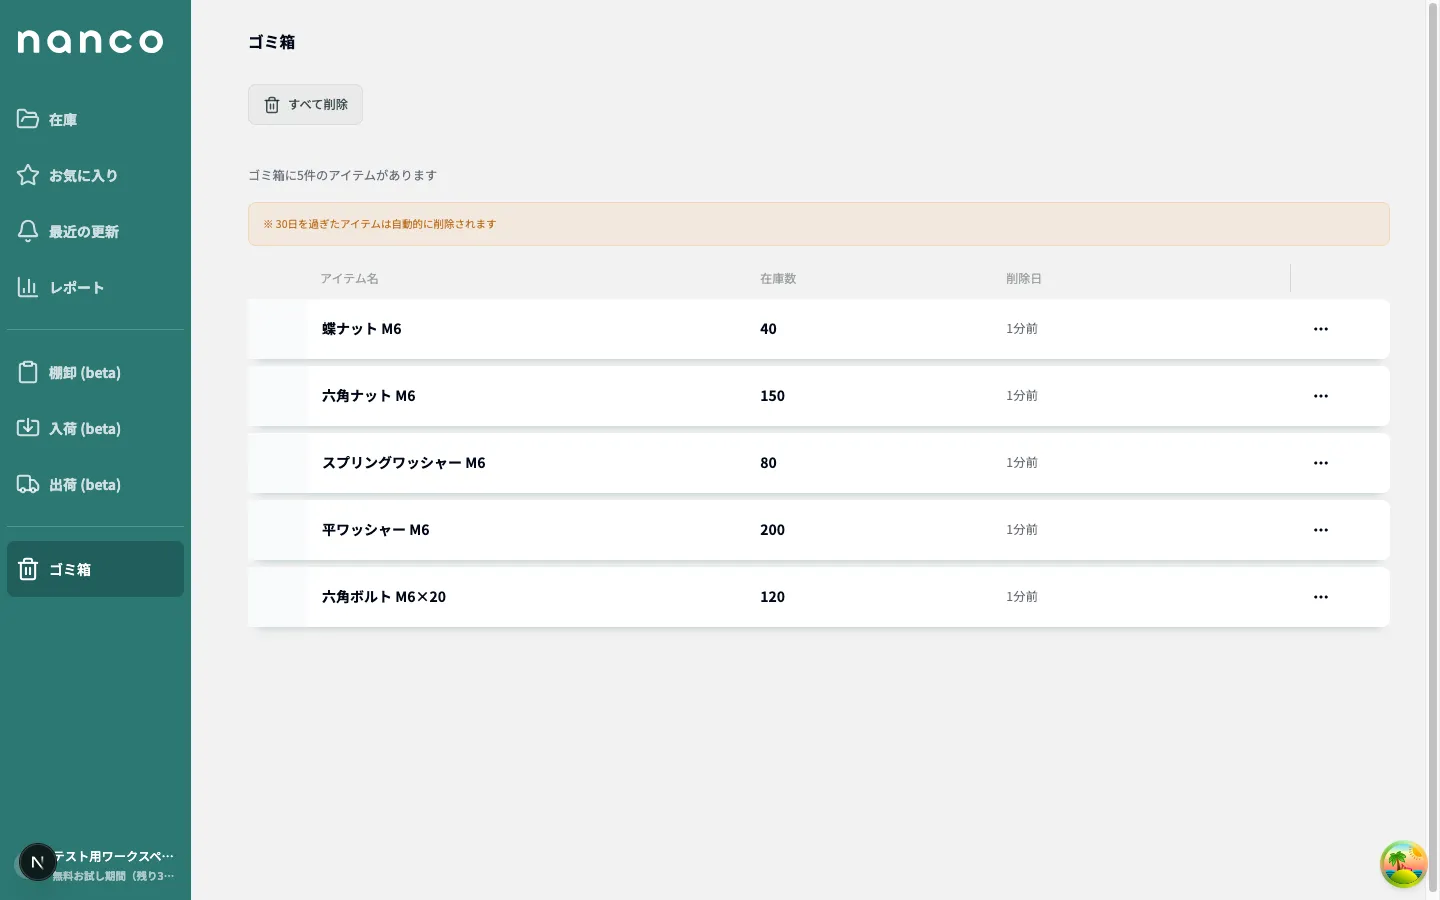This screenshot has height=900, width=1440.
Task: Open レポート menu item
Action: click(x=95, y=287)
